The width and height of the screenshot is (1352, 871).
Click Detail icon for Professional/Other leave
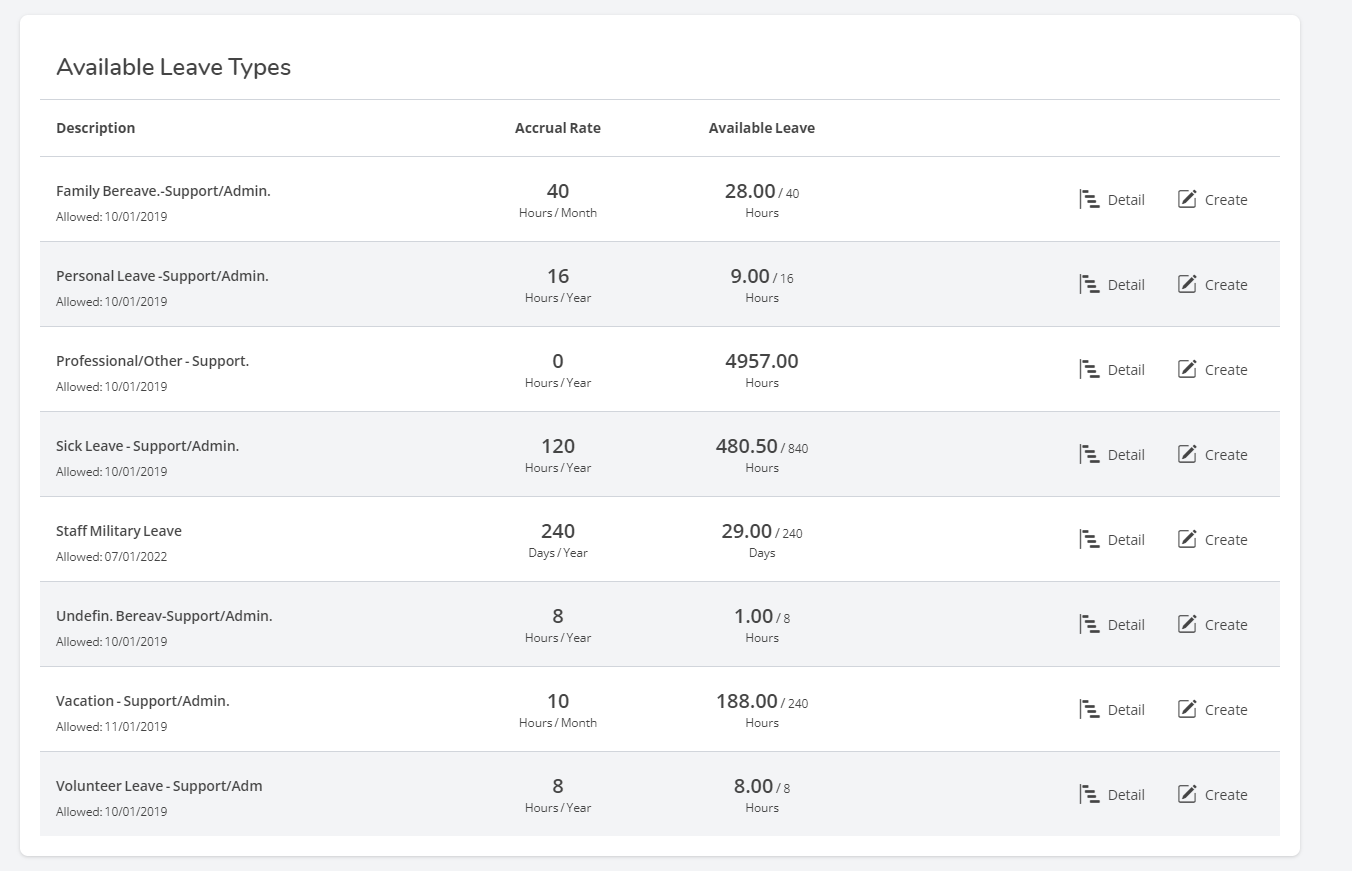point(1089,369)
